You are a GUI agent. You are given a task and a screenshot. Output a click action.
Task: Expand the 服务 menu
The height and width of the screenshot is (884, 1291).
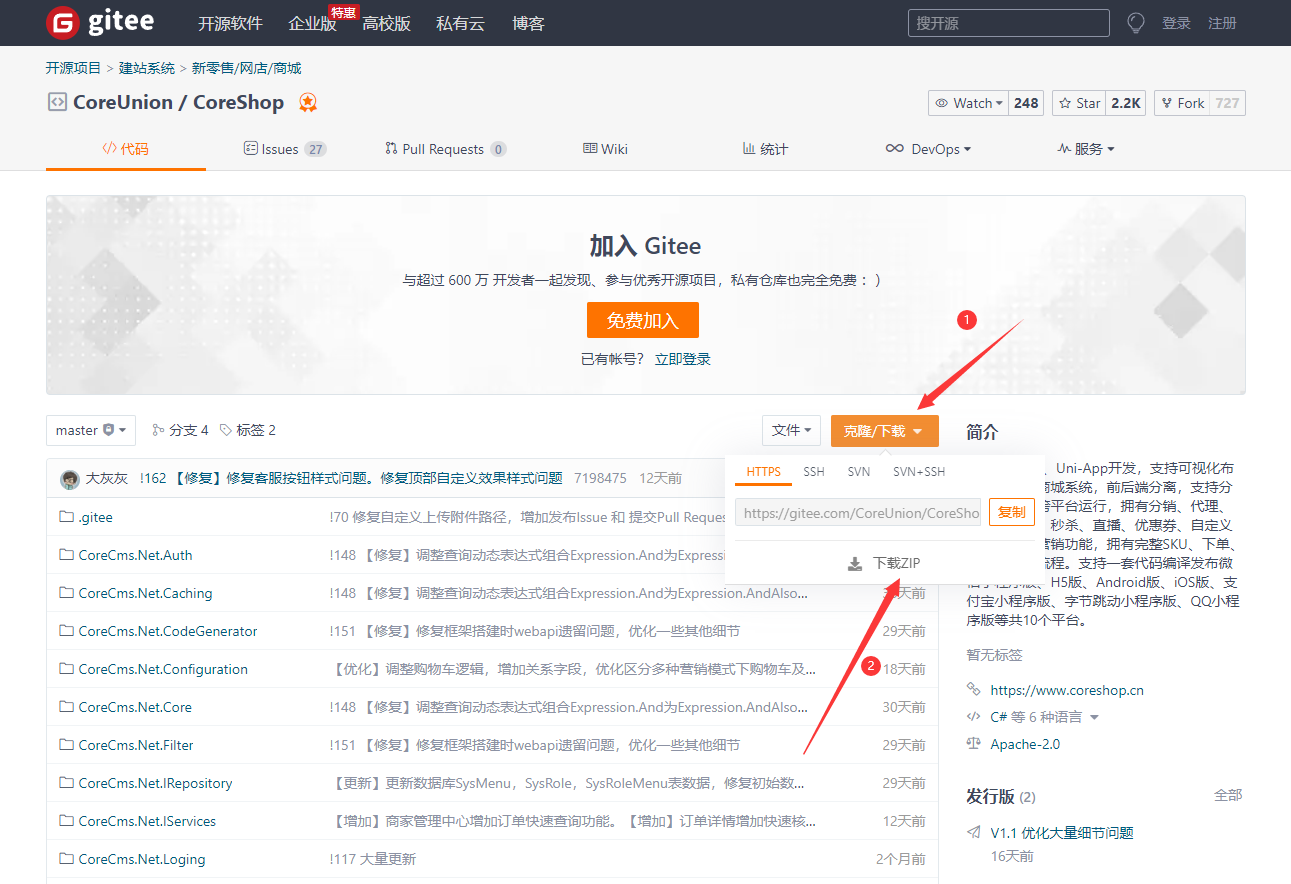1085,149
